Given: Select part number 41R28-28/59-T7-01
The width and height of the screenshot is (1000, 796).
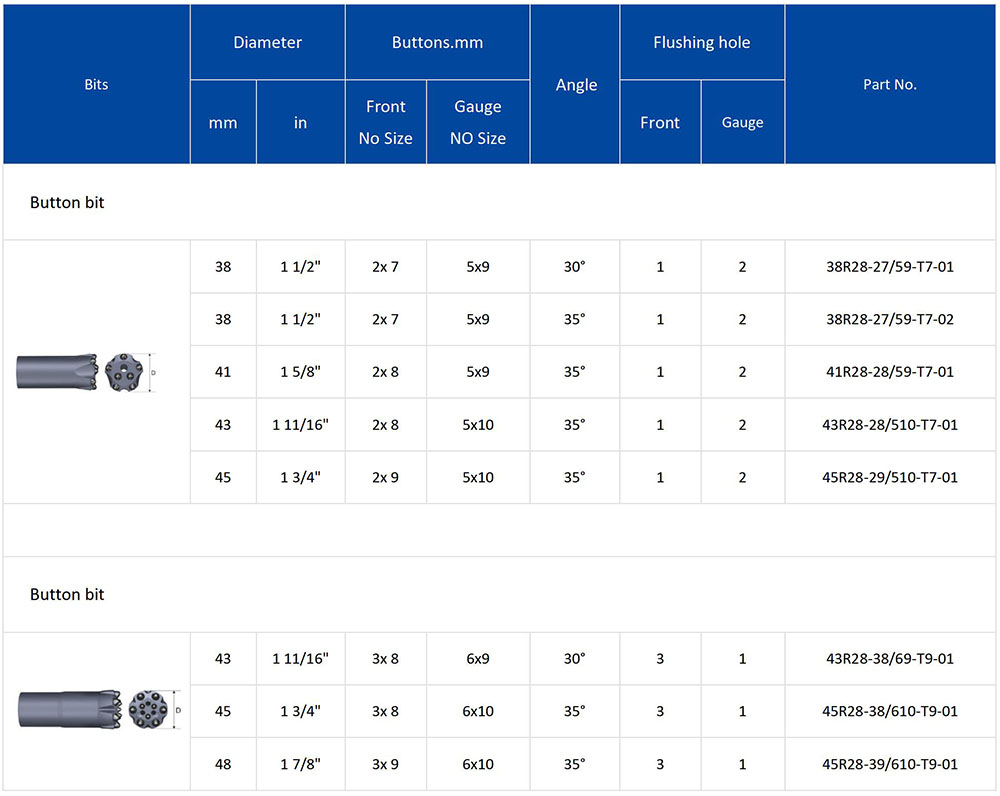Looking at the screenshot, I should click(x=889, y=372).
